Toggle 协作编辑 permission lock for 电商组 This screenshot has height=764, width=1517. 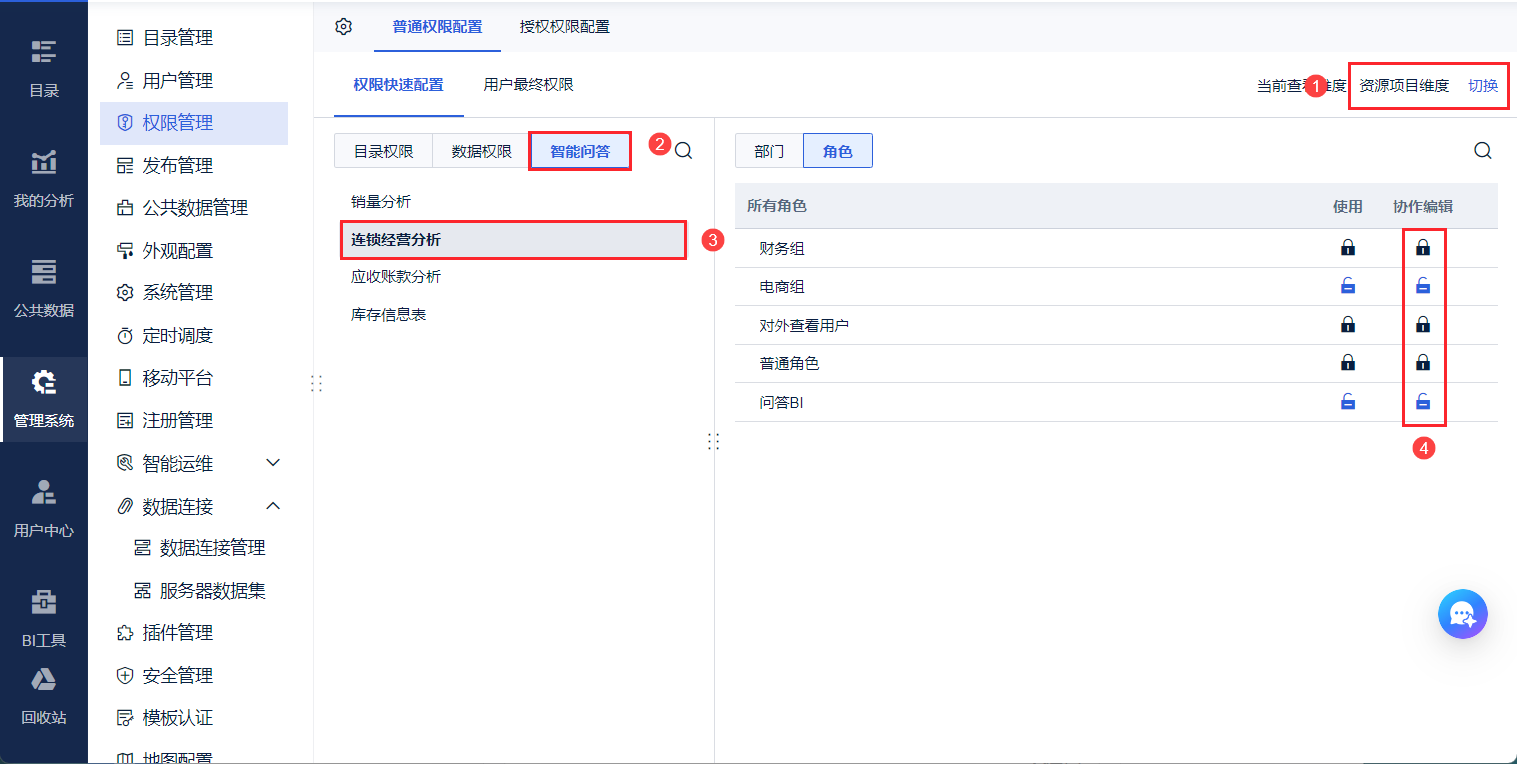pos(1423,287)
